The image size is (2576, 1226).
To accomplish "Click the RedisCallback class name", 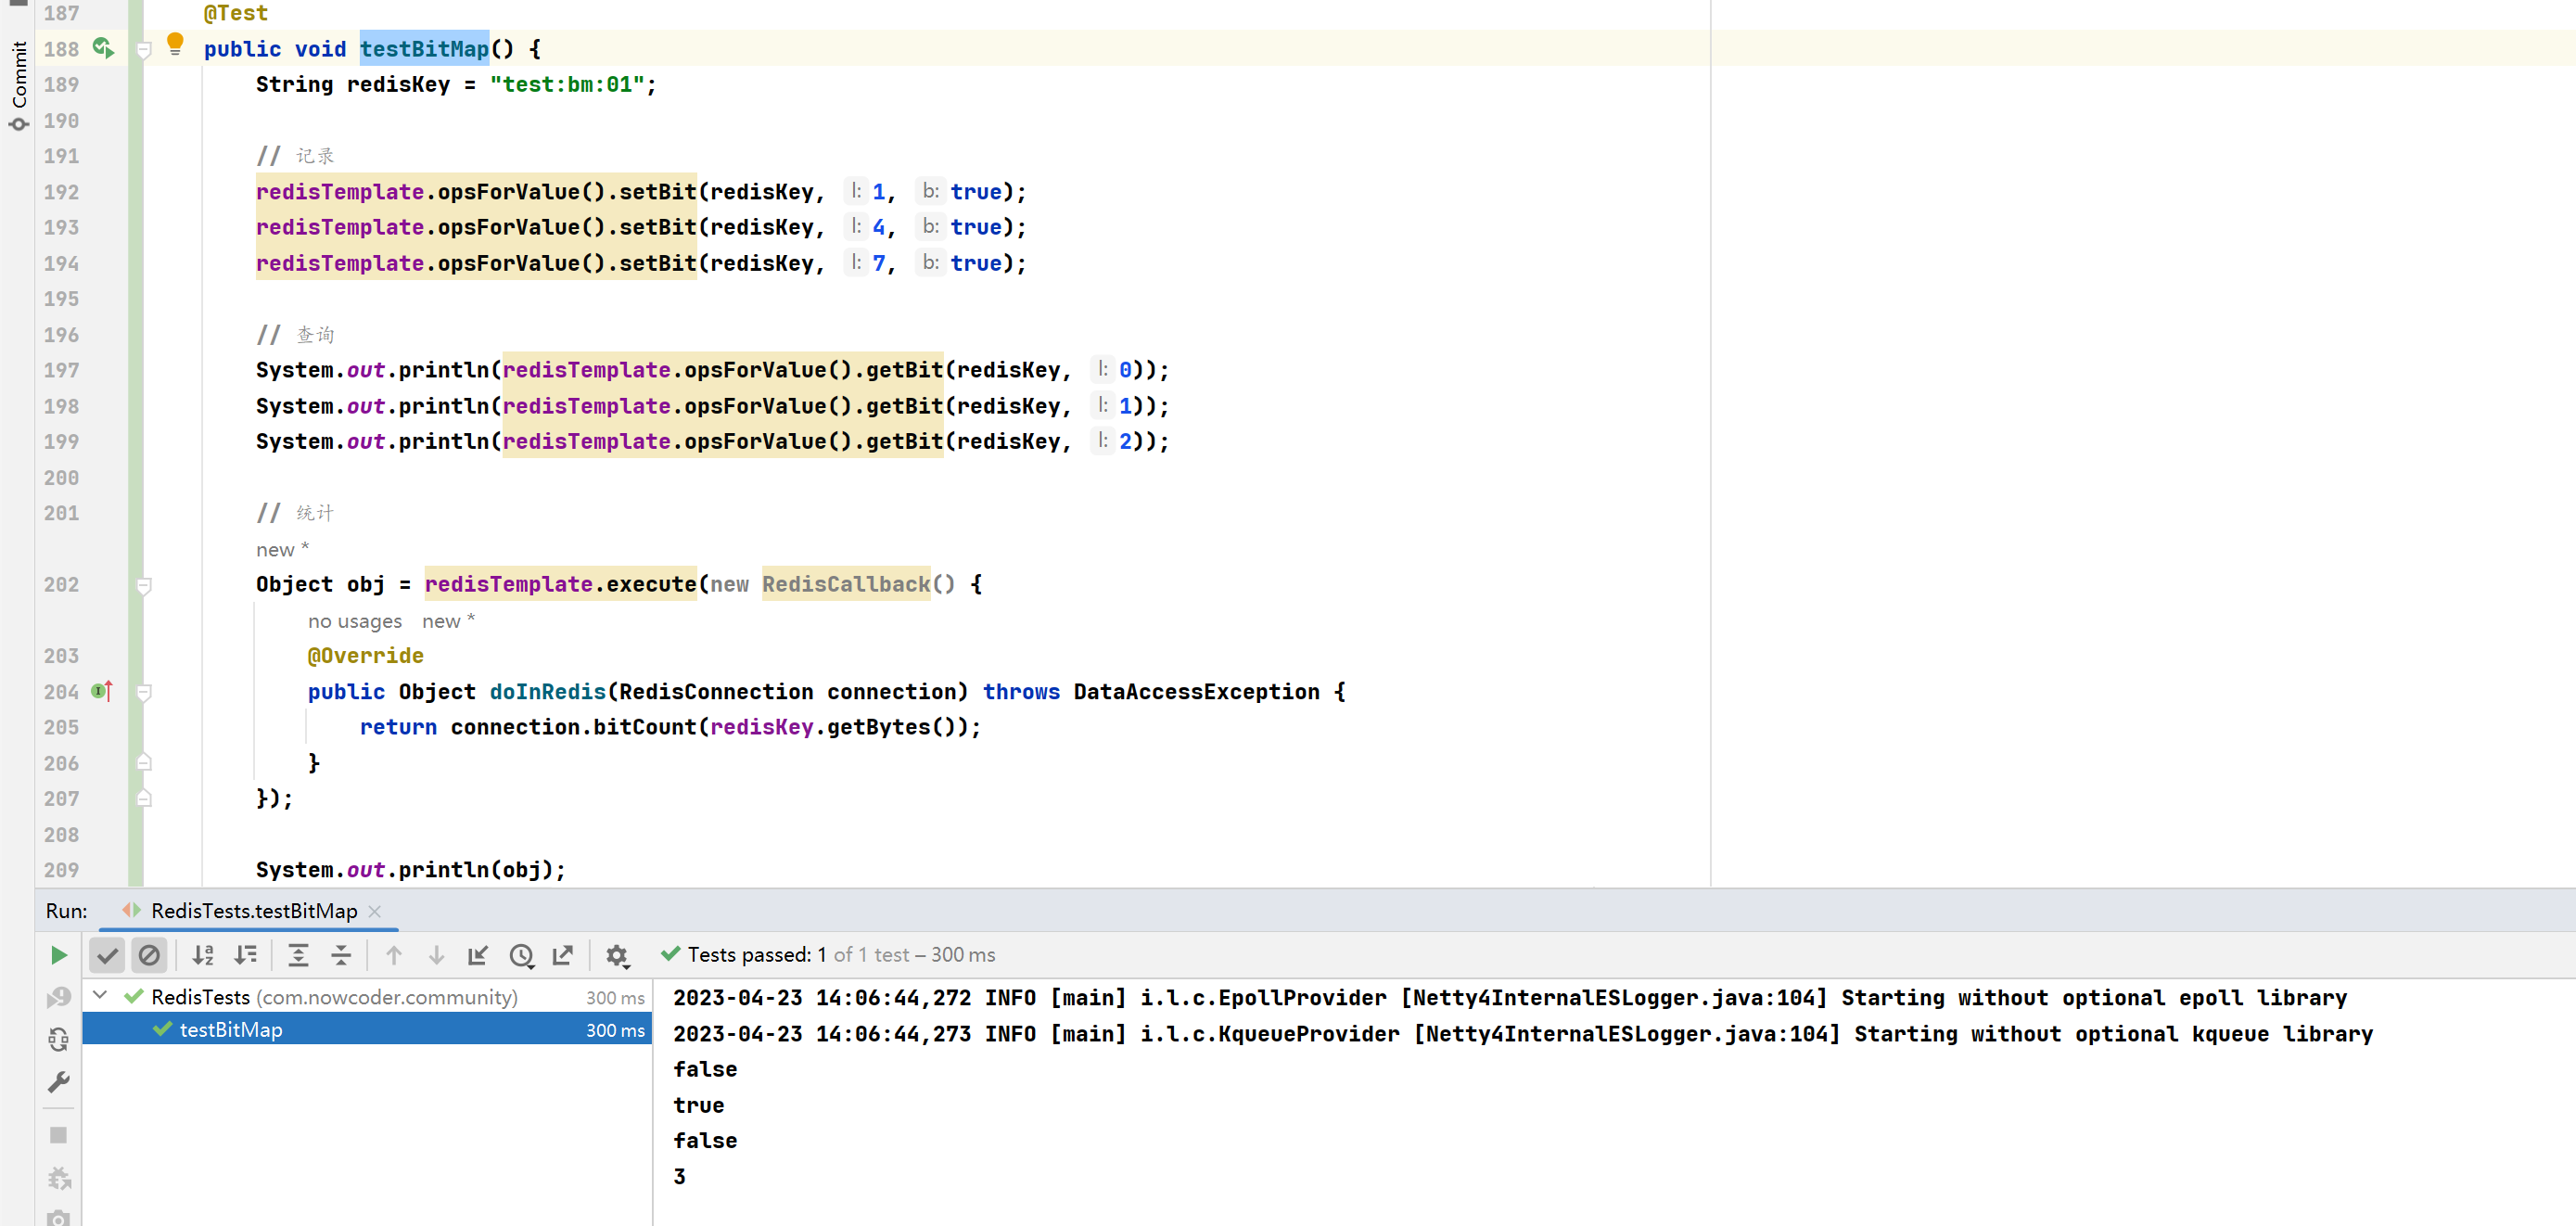I will coord(846,584).
